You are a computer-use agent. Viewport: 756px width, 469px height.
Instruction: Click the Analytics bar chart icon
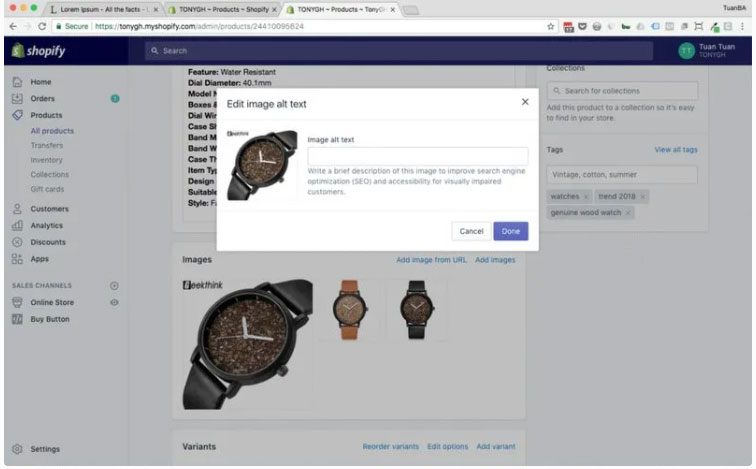[17, 225]
